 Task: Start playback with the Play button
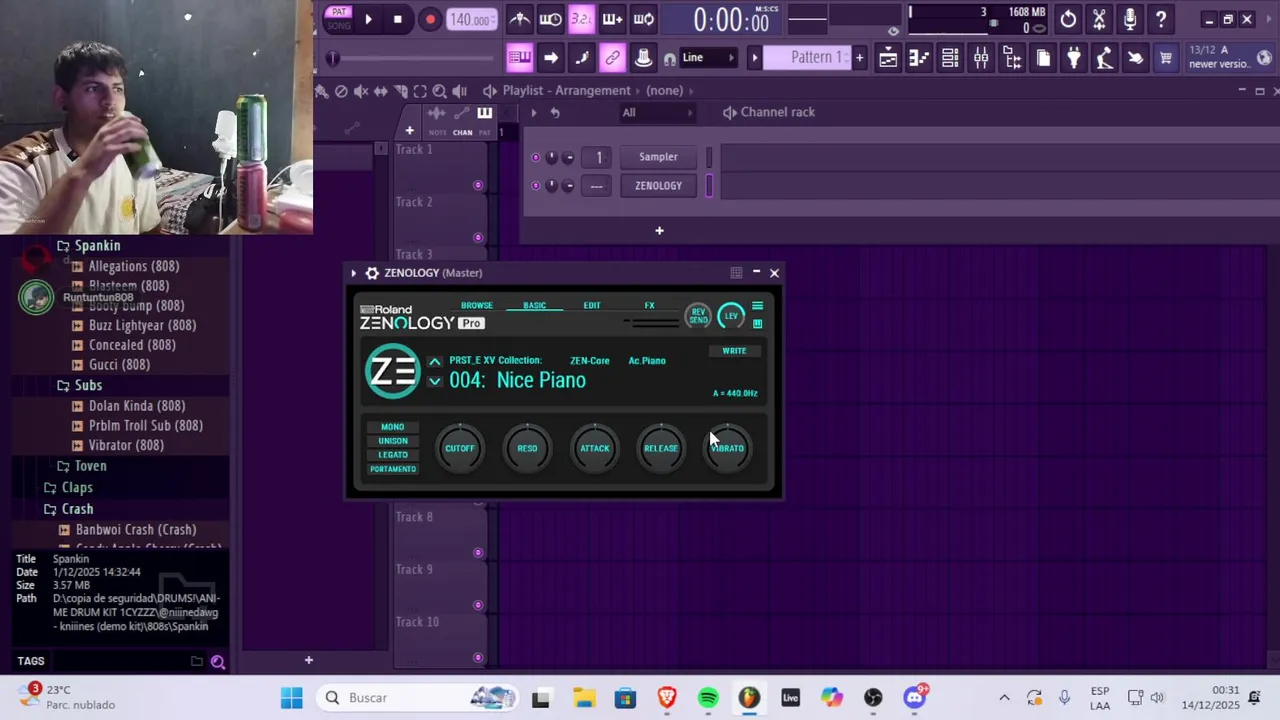[x=368, y=19]
